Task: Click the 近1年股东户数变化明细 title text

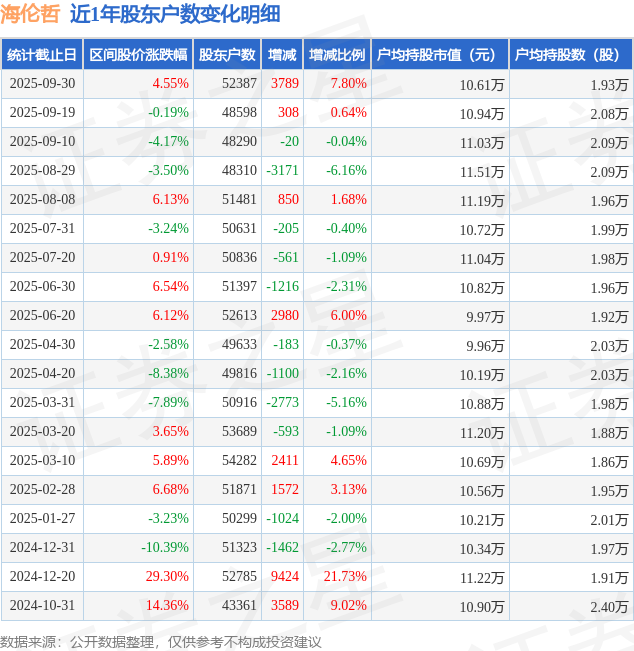Action: [x=175, y=14]
